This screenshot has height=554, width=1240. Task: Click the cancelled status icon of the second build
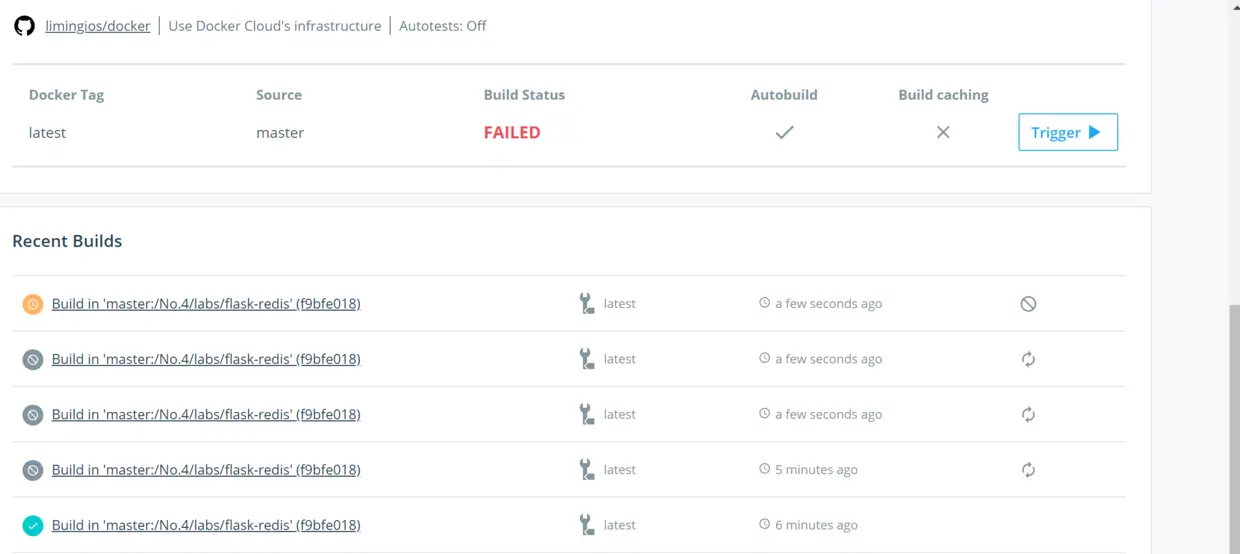pos(33,359)
